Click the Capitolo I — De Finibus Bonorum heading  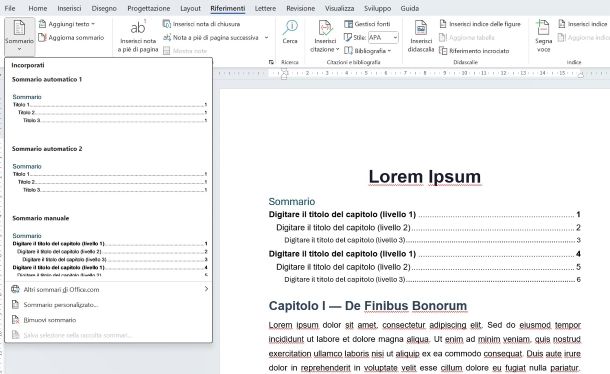(x=368, y=306)
